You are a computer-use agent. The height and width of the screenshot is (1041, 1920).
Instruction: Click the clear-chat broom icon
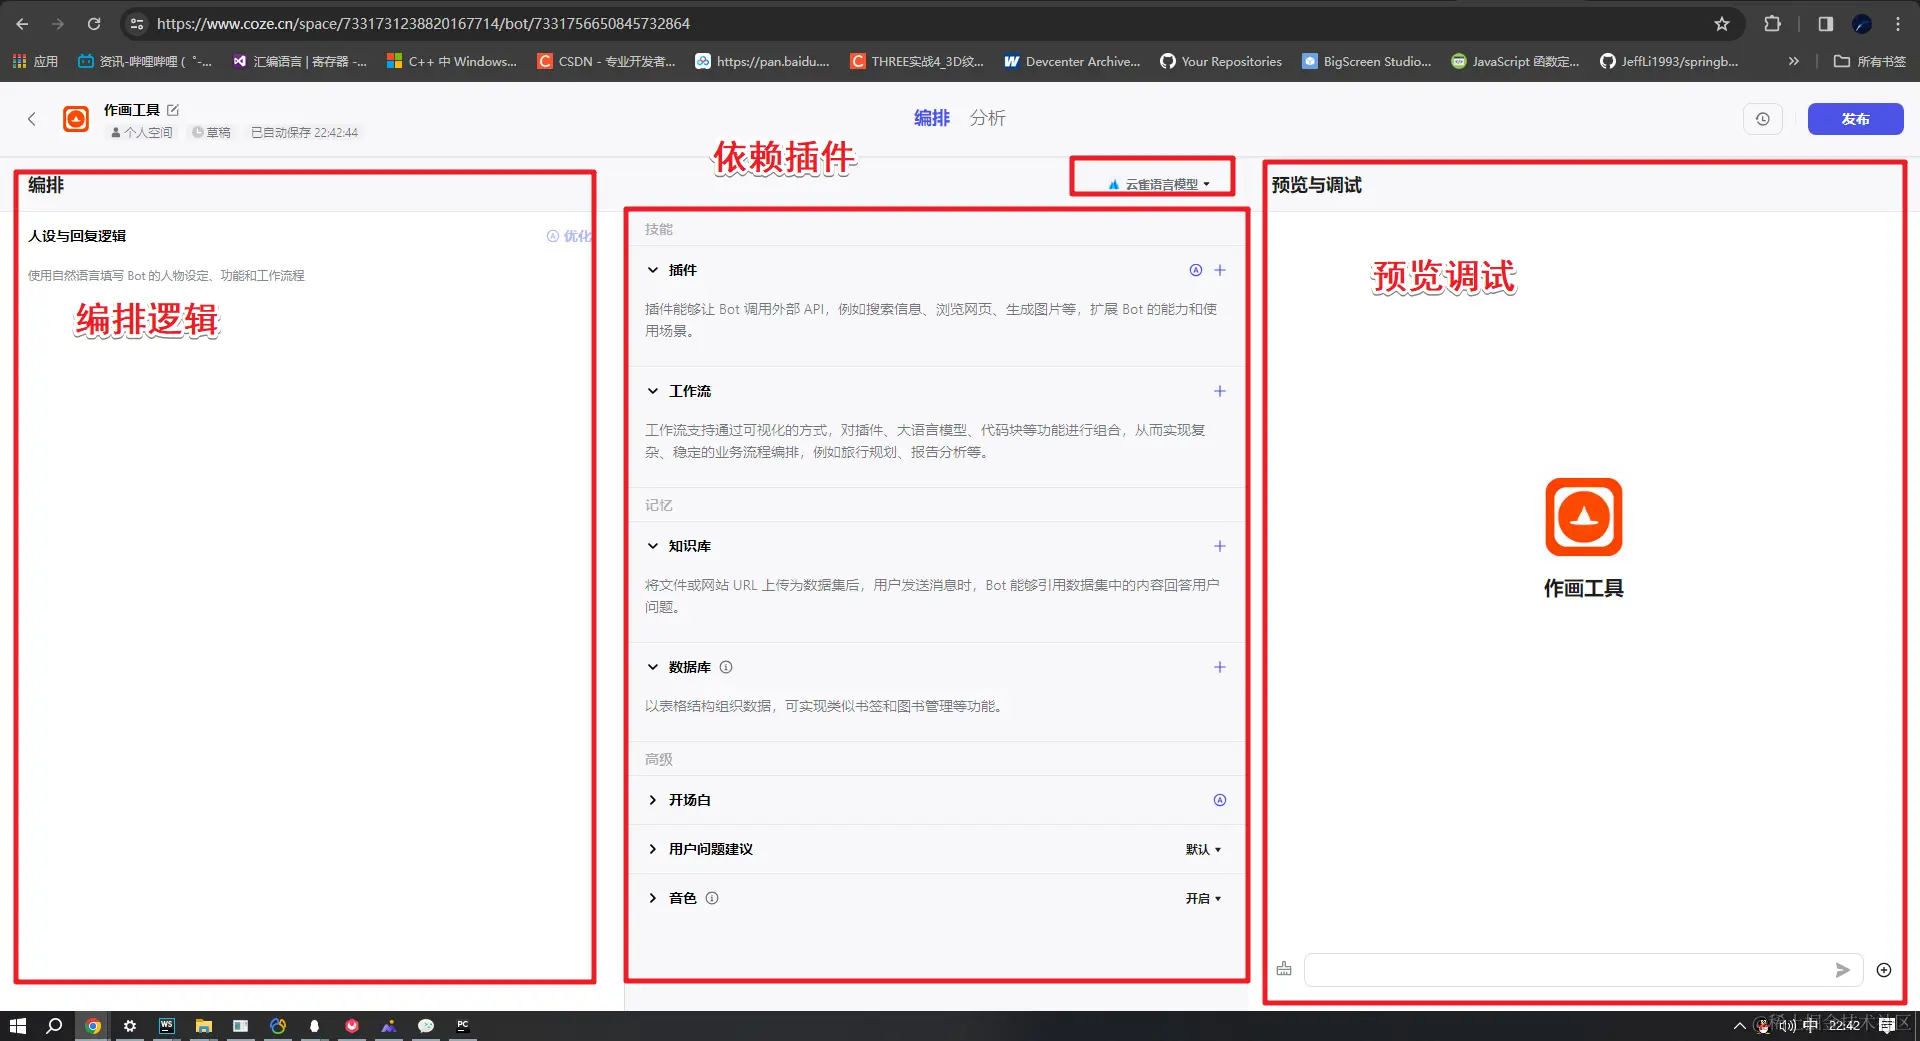(x=1284, y=969)
